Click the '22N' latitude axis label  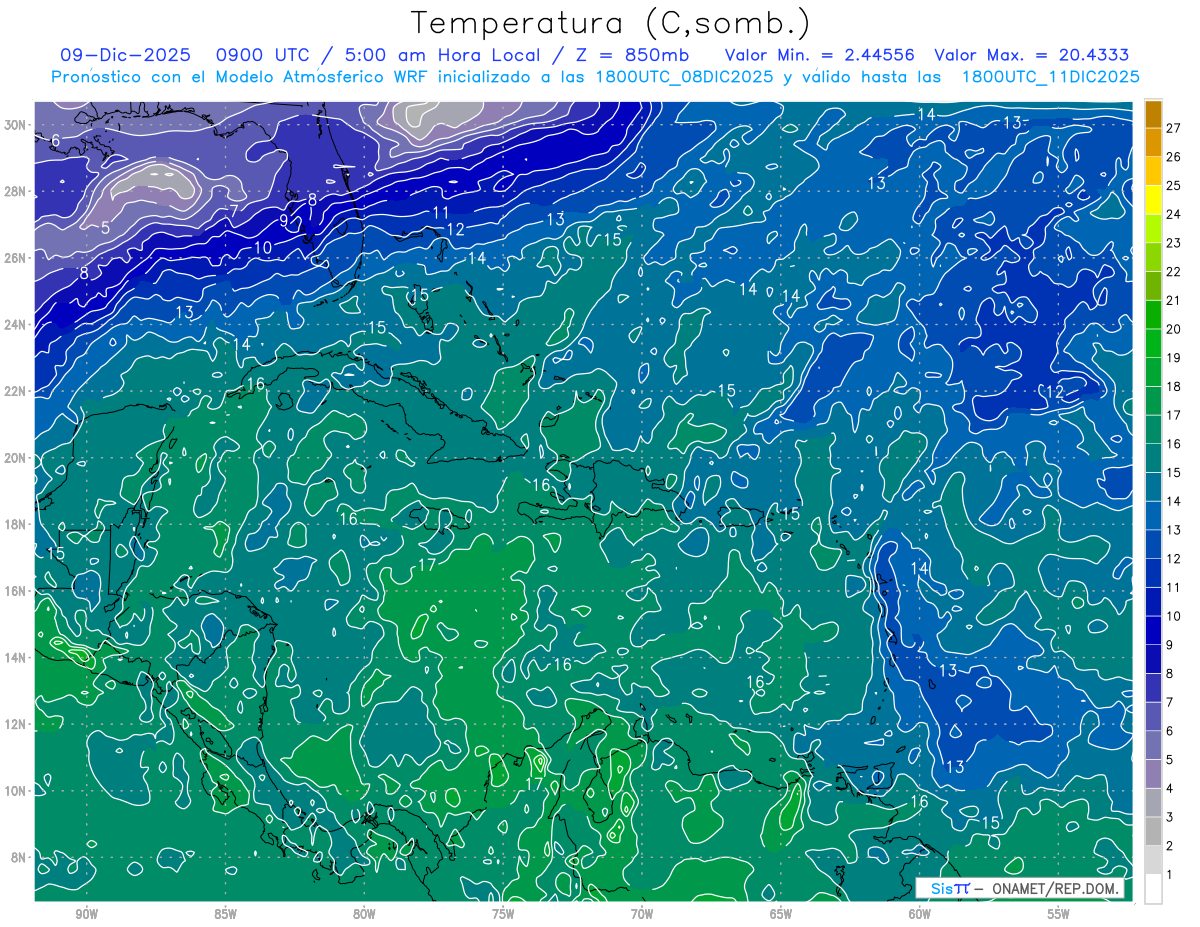(16, 391)
